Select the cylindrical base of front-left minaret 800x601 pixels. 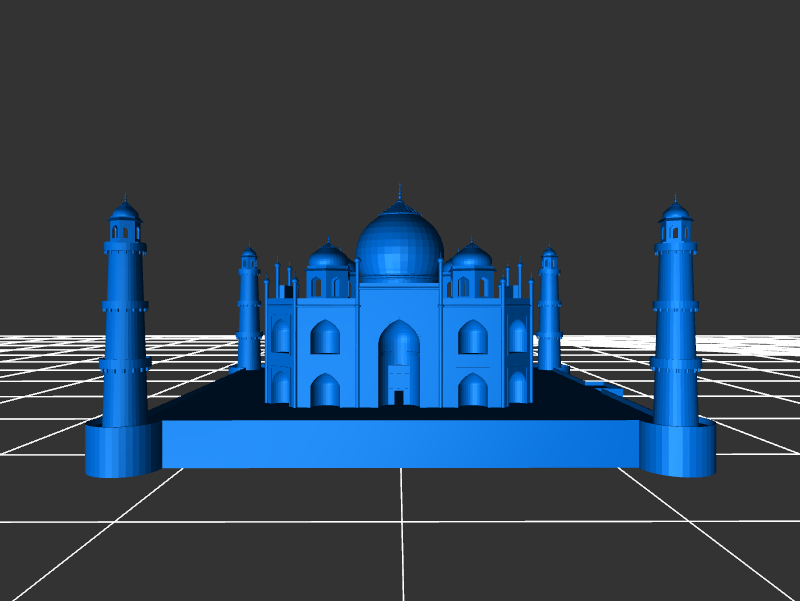(122, 450)
